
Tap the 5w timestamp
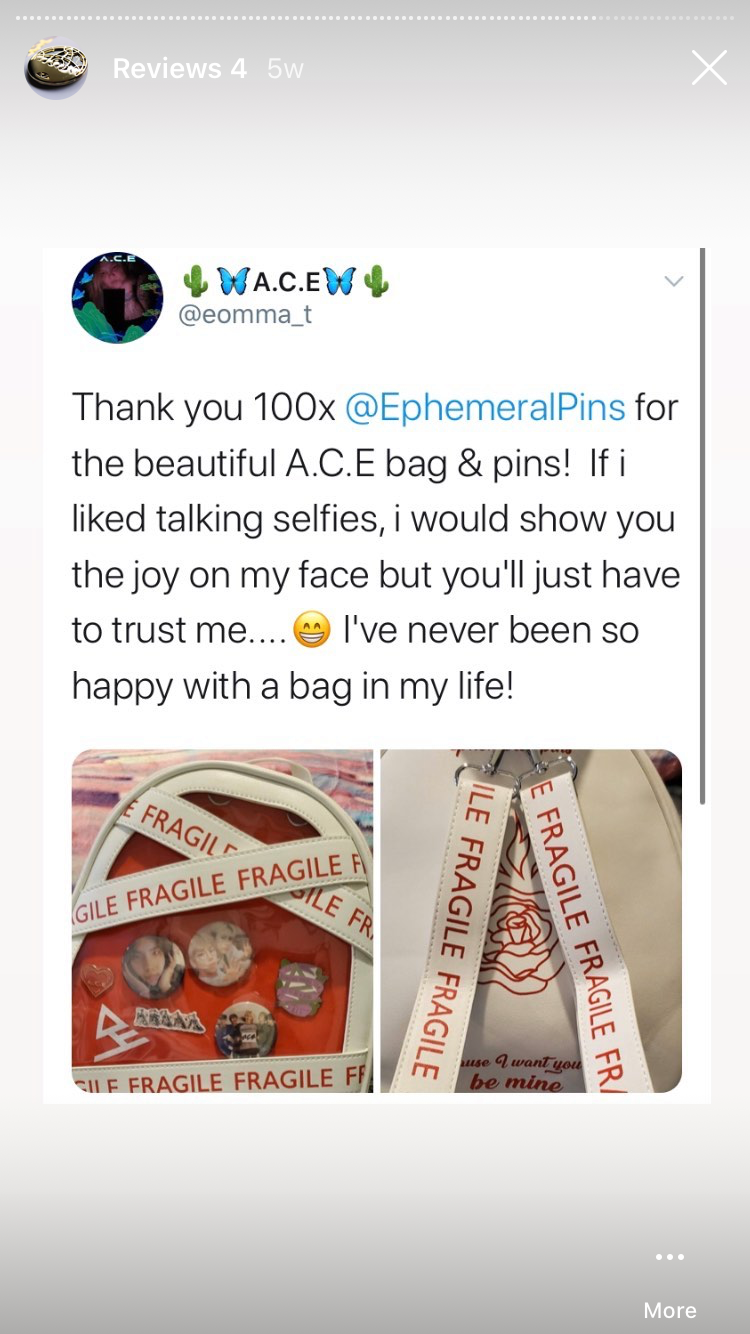pyautogui.click(x=285, y=68)
